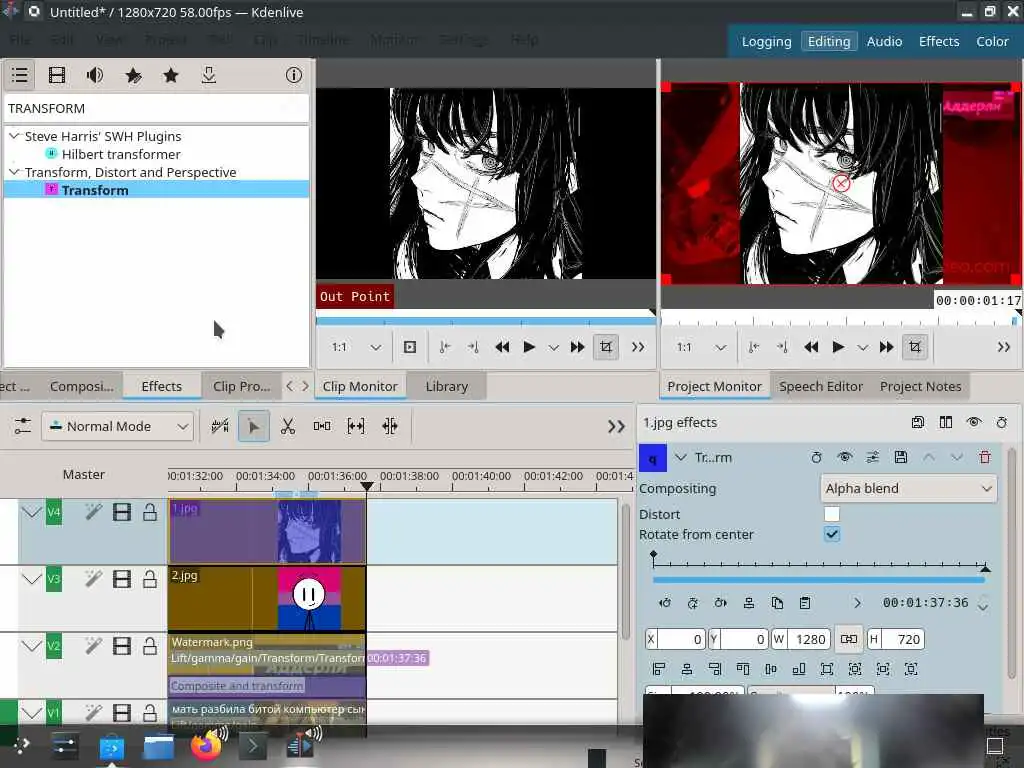Open the Clip Properties tab
The width and height of the screenshot is (1024, 768).
pos(242,386)
